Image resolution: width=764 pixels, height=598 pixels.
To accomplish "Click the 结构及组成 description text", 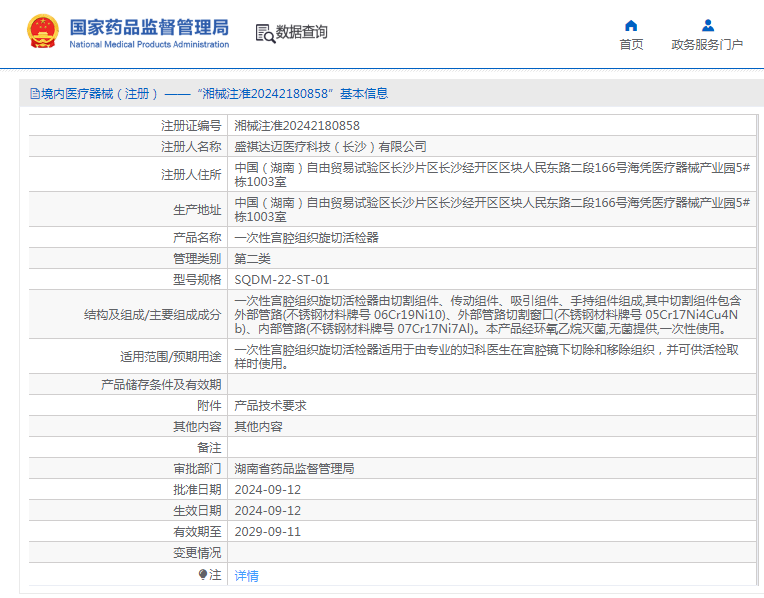I will 488,314.
